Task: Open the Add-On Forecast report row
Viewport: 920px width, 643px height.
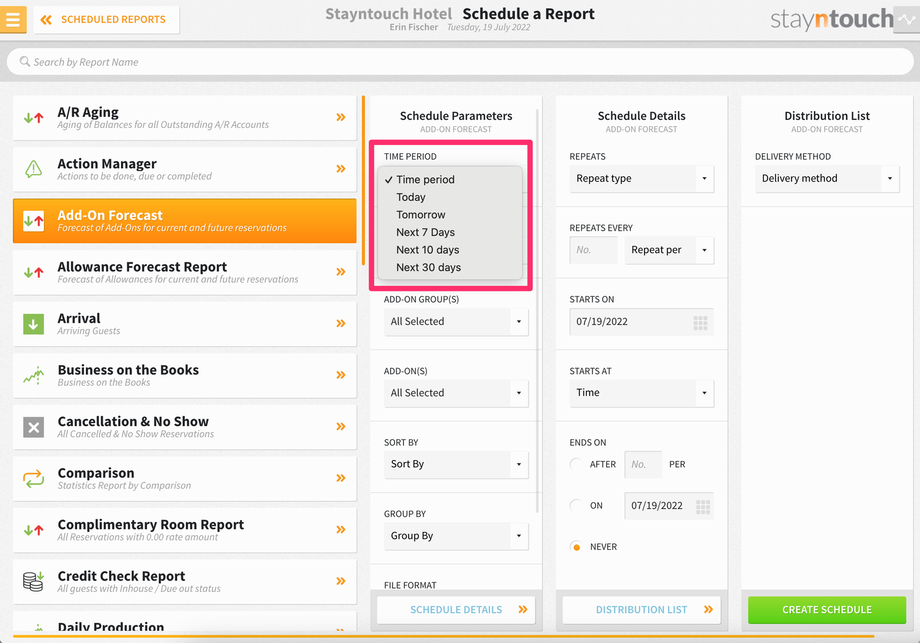Action: (x=184, y=221)
